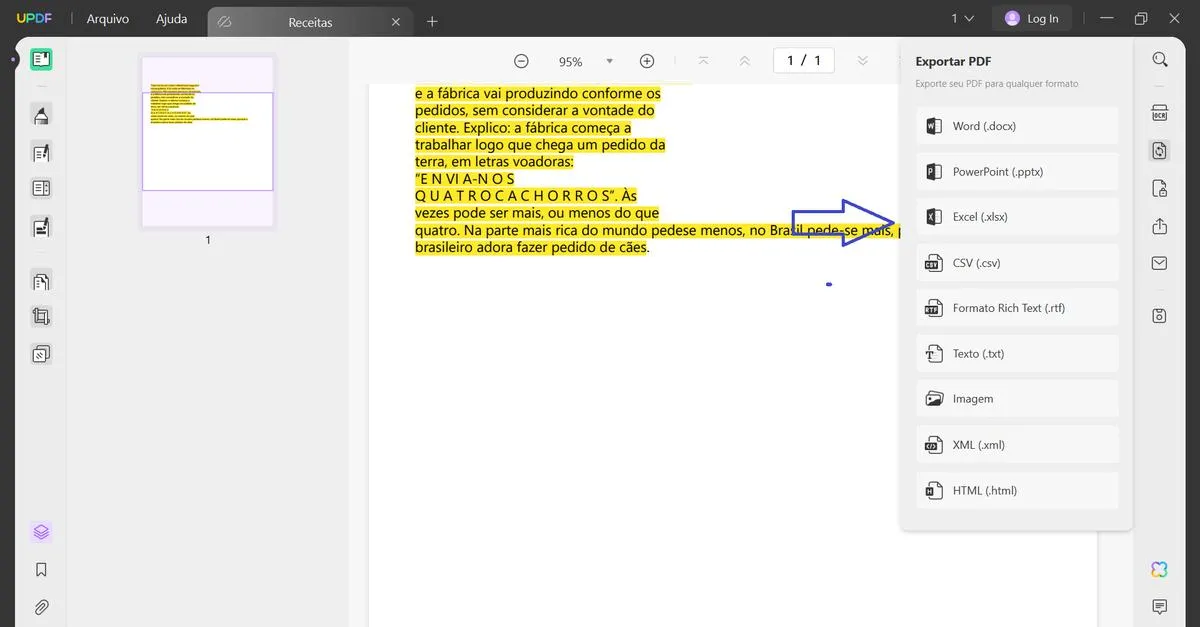Open the zoom level dropdown at 95%

609,61
